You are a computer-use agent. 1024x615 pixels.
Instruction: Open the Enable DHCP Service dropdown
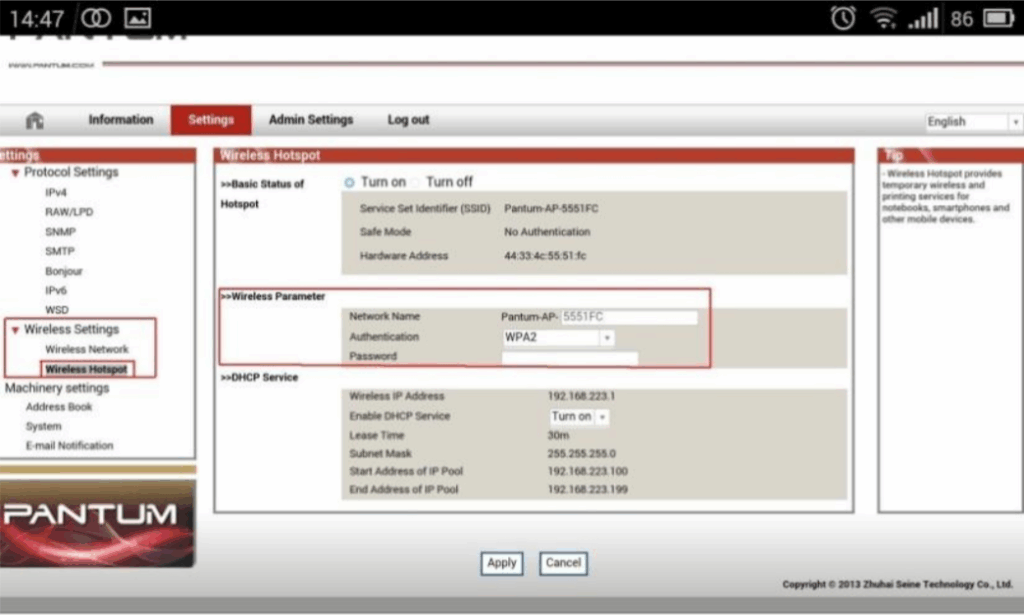point(580,416)
